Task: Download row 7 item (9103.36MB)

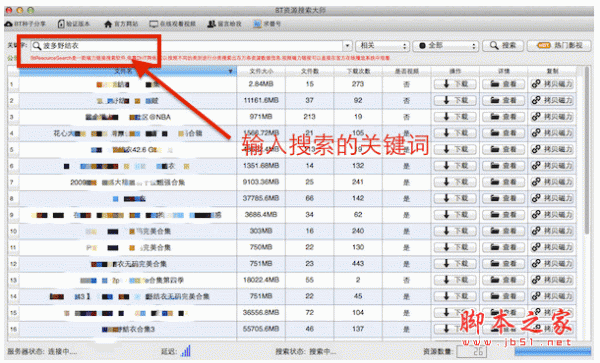Action: (455, 182)
